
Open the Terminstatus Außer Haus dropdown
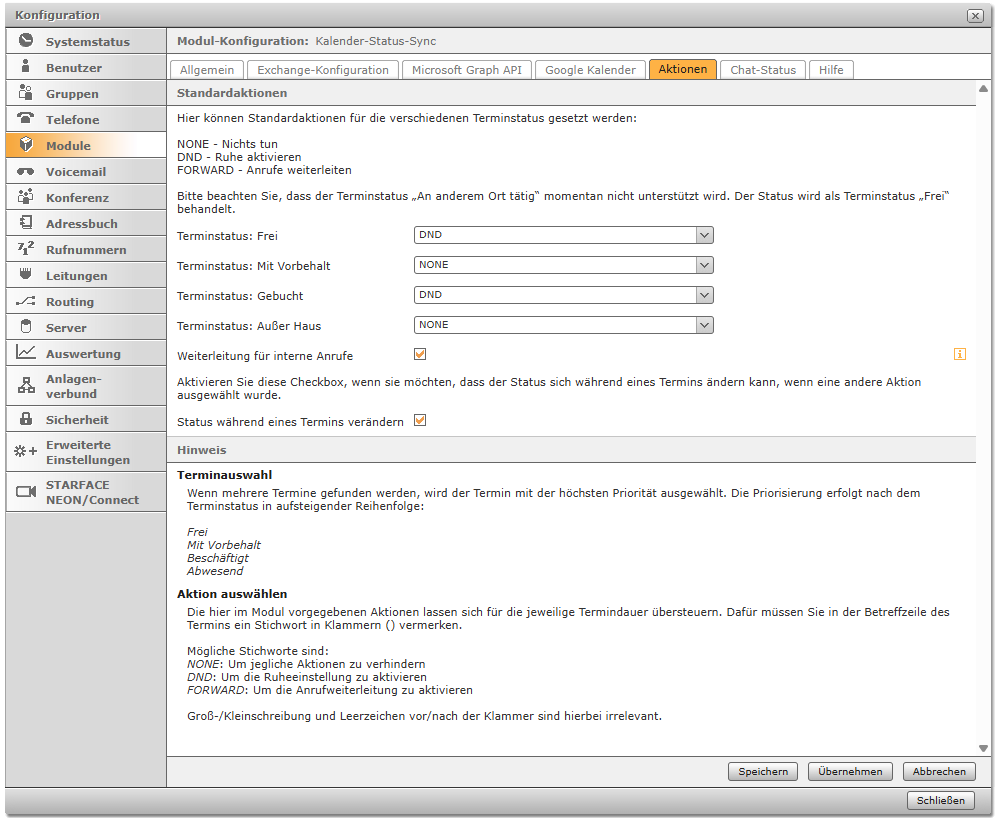point(563,325)
